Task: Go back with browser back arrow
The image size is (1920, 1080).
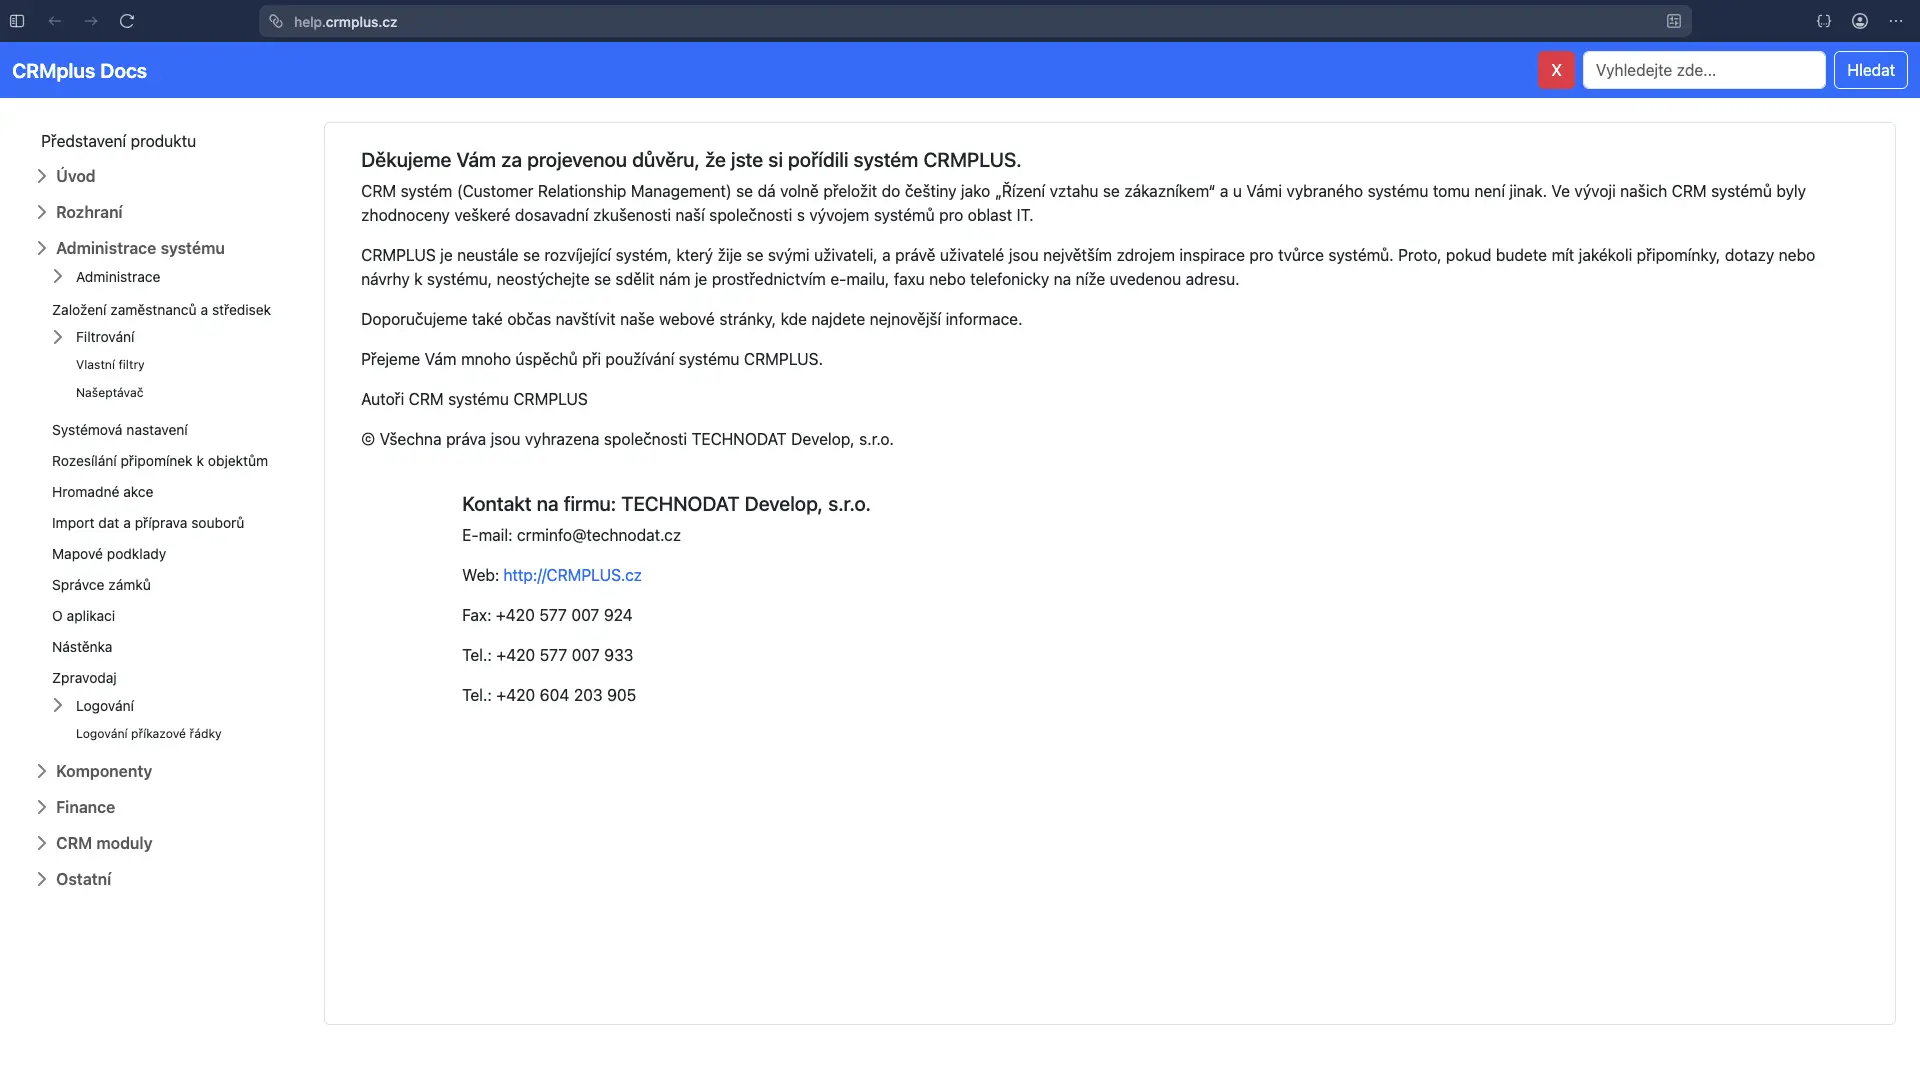Action: 55,21
